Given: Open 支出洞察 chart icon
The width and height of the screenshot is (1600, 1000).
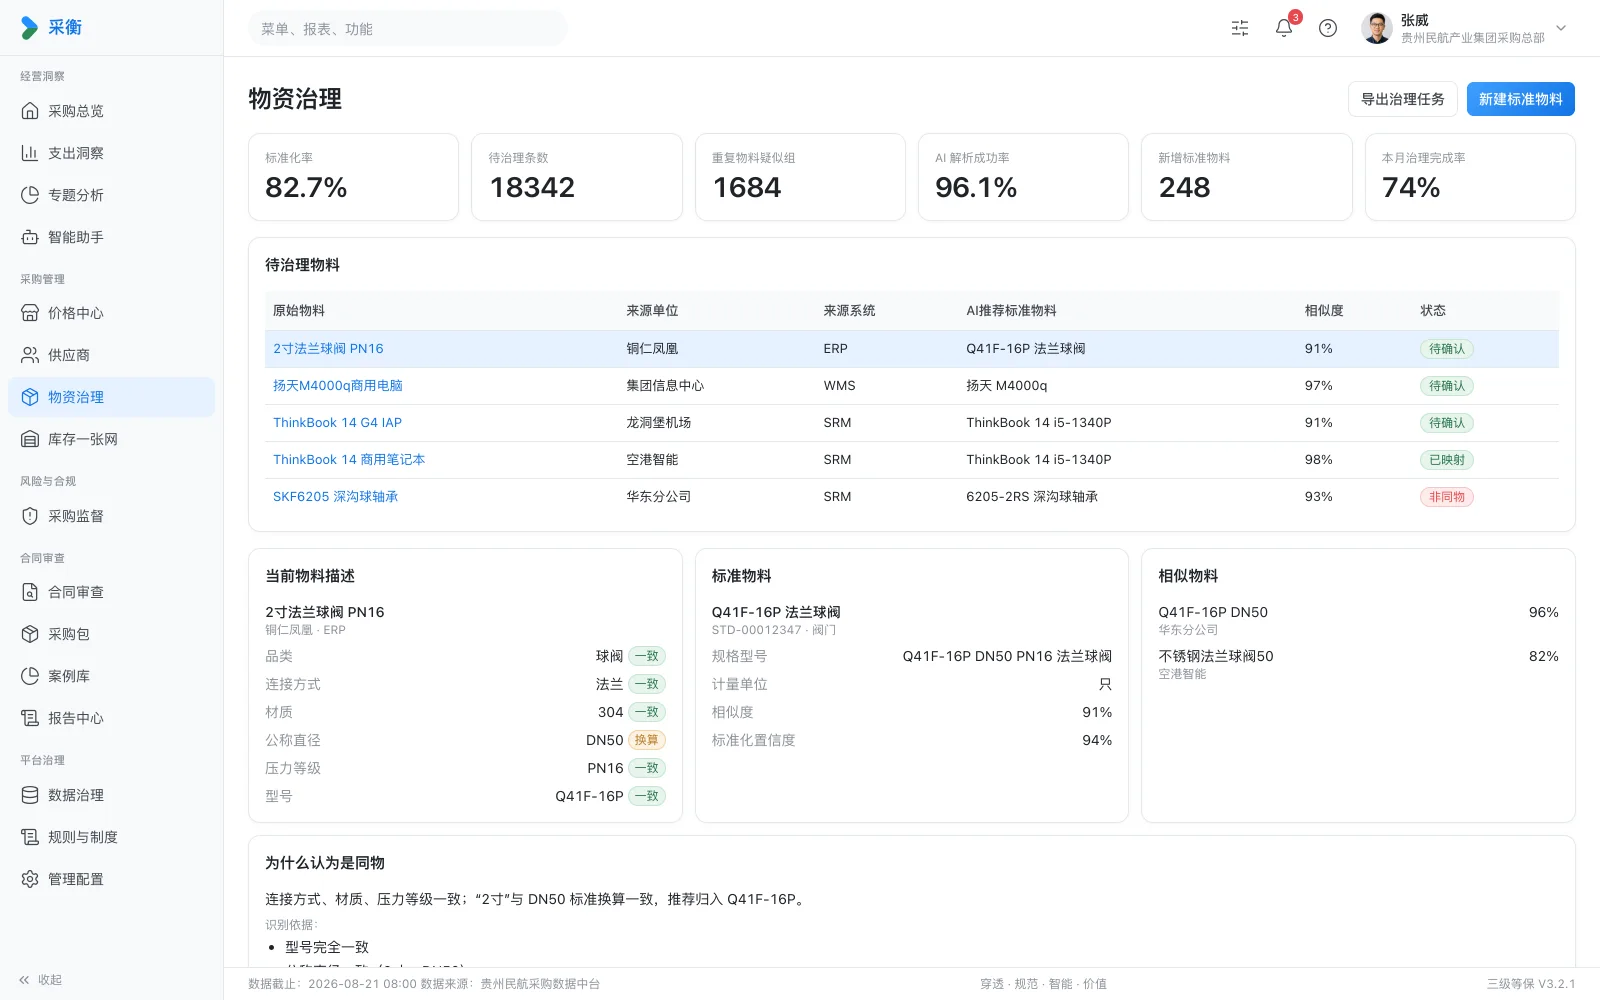Looking at the screenshot, I should [30, 153].
